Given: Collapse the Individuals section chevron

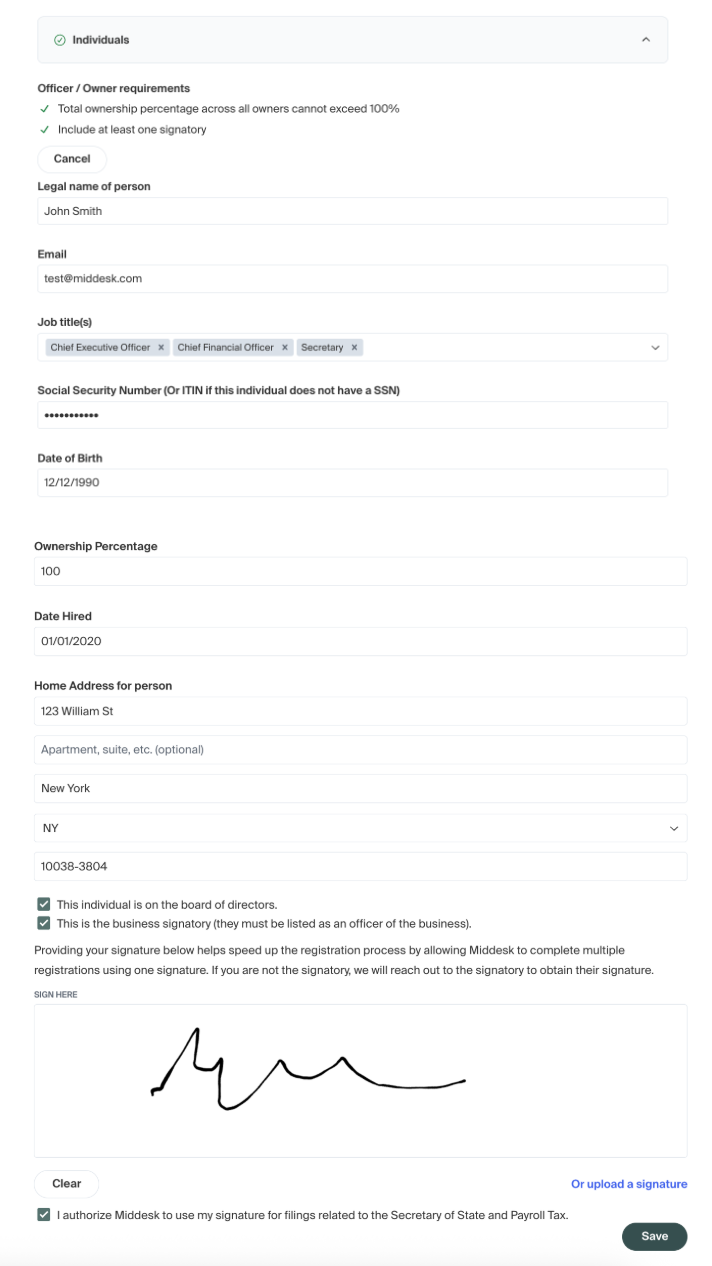Looking at the screenshot, I should pos(646,40).
